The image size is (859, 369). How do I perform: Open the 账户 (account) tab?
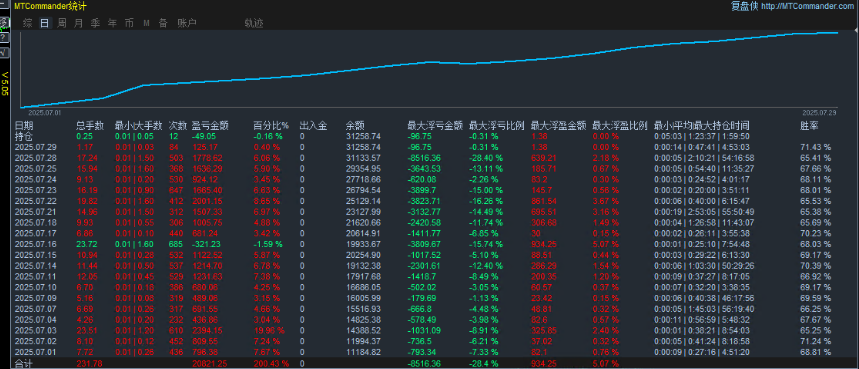[187, 23]
